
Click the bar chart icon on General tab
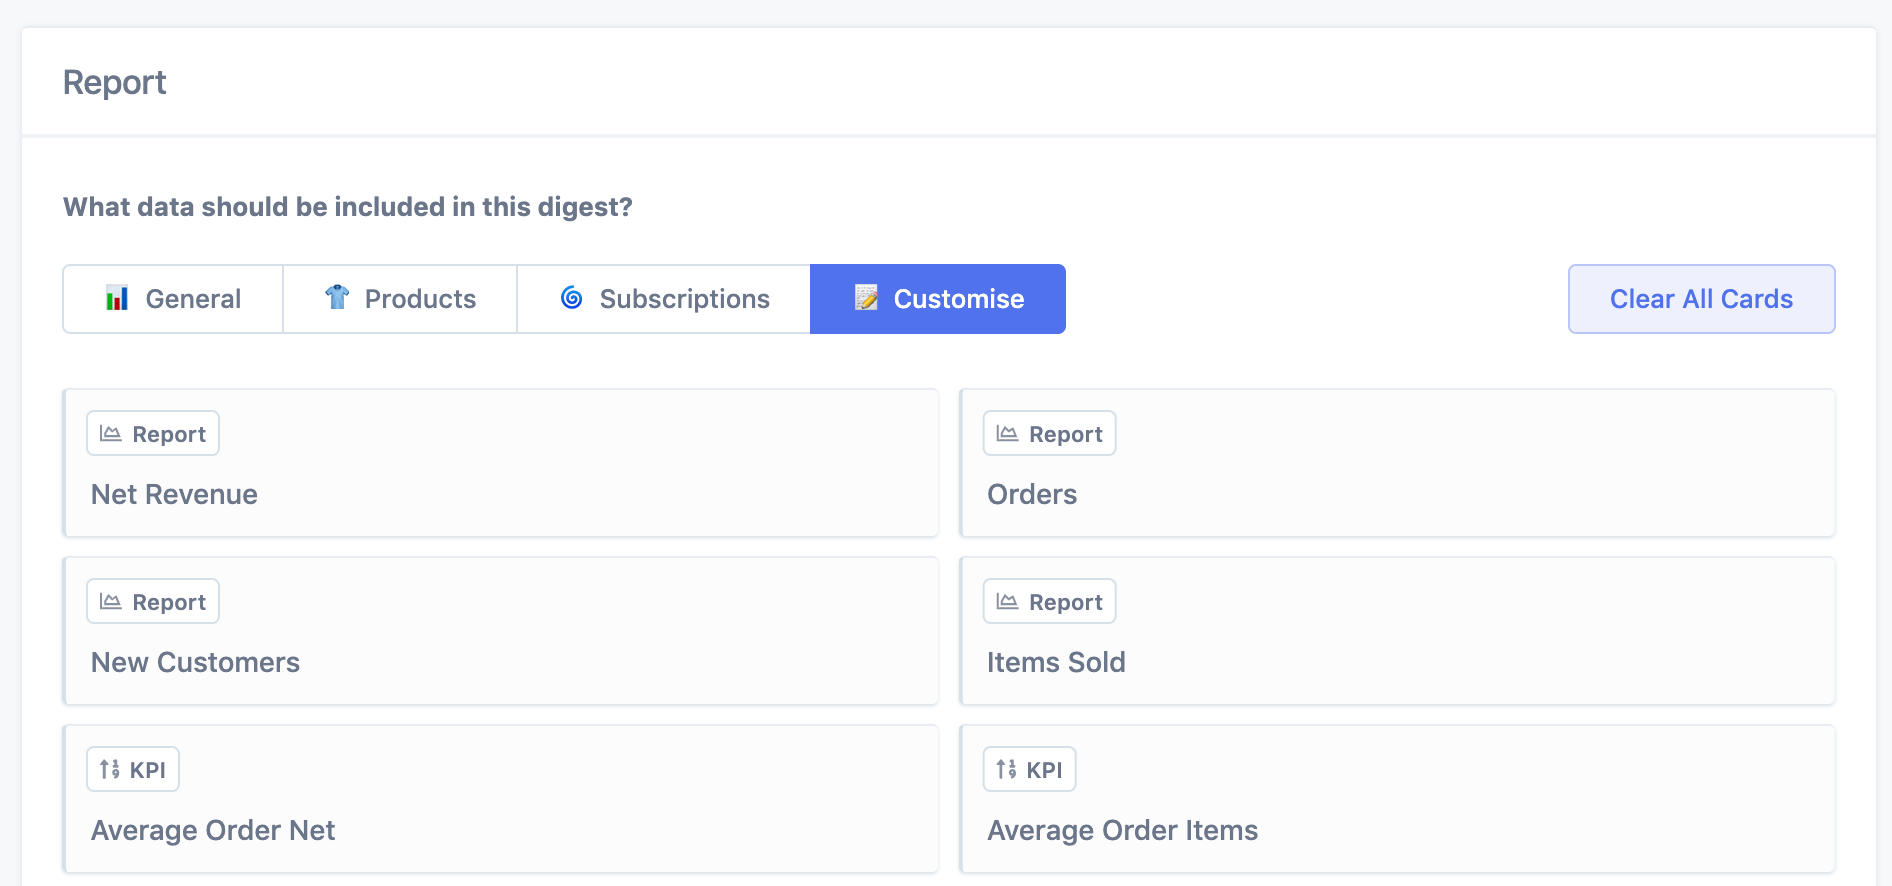click(117, 298)
